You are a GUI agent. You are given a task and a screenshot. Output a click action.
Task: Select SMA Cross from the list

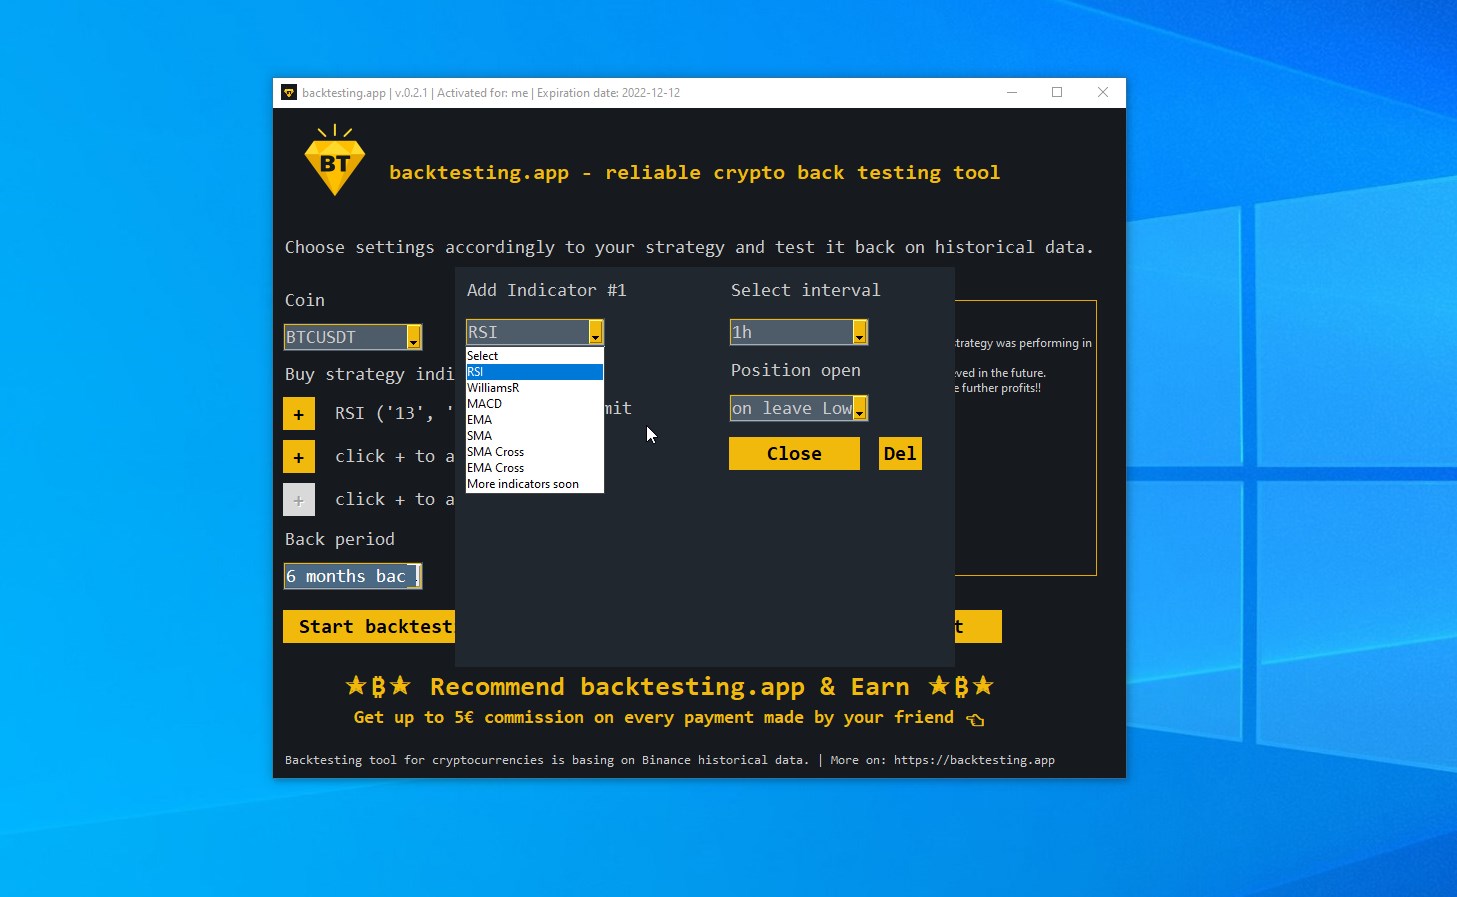(x=535, y=452)
